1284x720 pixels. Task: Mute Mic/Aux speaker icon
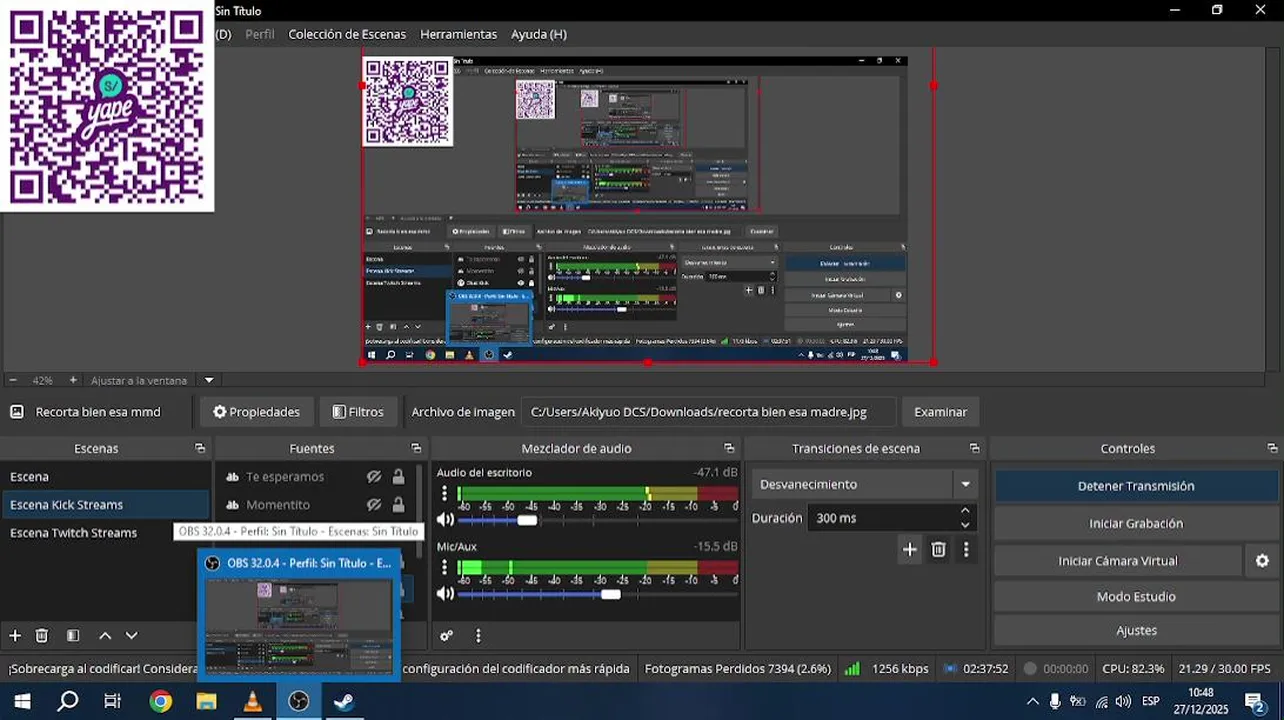pos(445,594)
